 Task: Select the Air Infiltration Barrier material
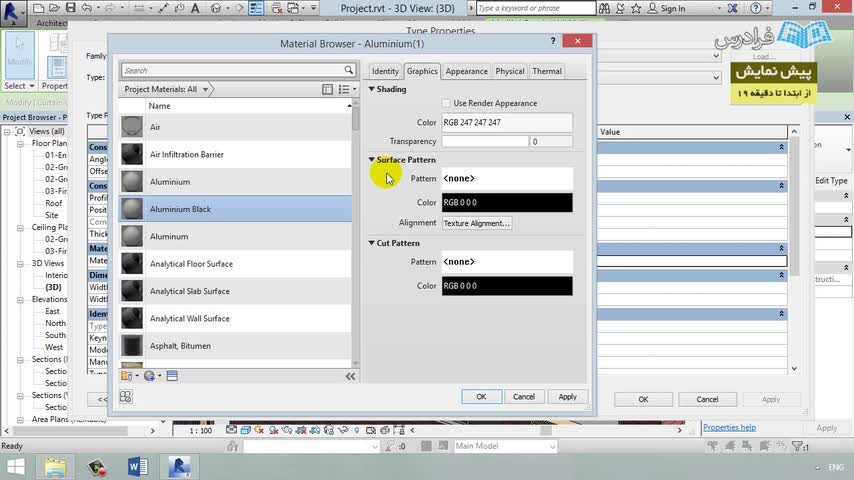pyautogui.click(x=235, y=155)
